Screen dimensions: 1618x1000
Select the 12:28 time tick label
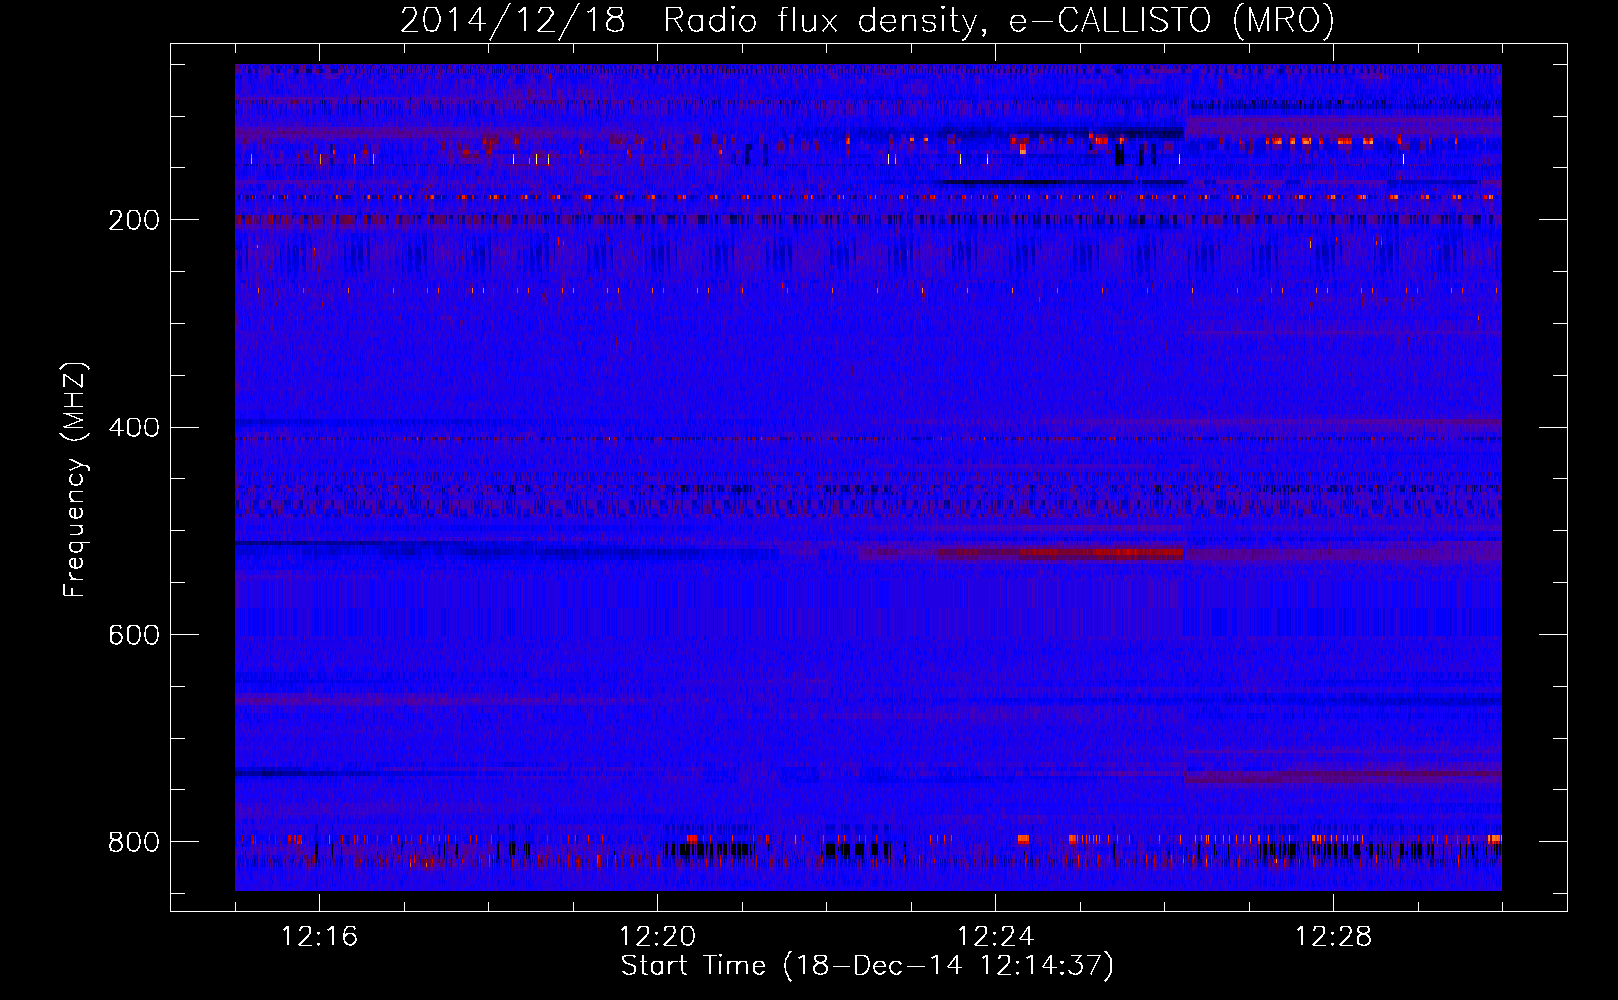coord(1334,937)
